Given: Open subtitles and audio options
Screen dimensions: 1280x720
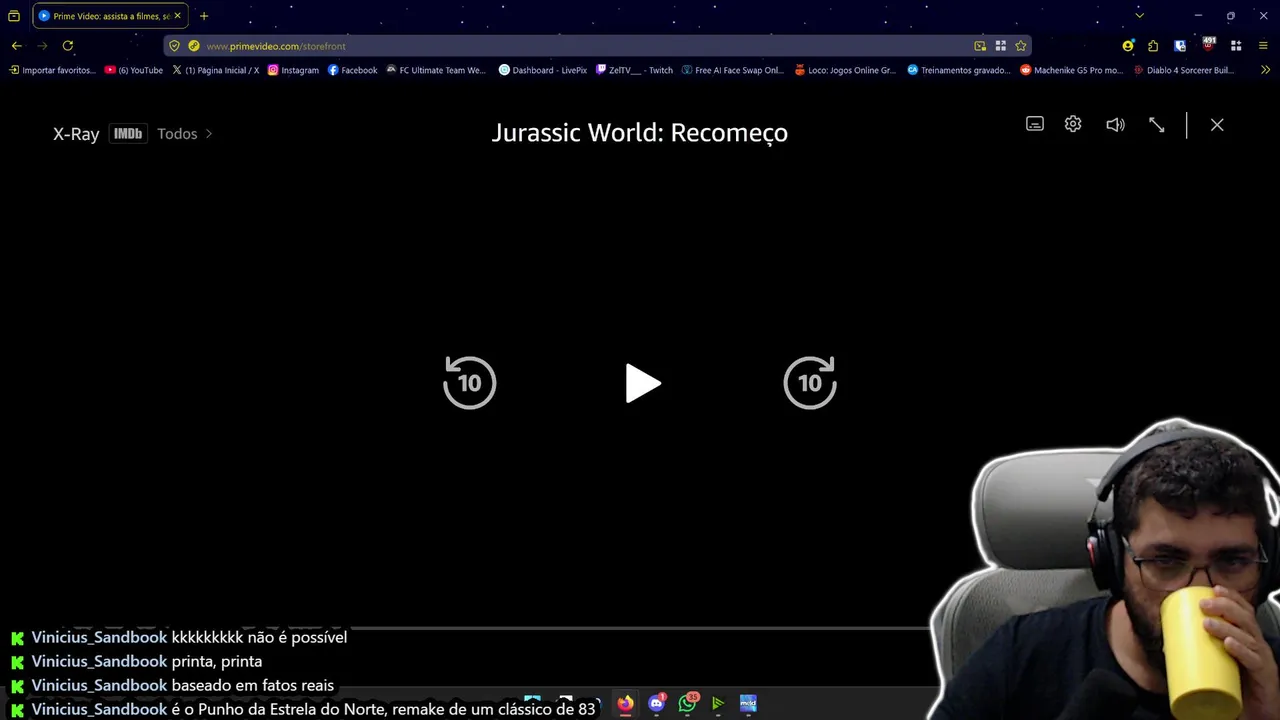Looking at the screenshot, I should pos(1035,124).
